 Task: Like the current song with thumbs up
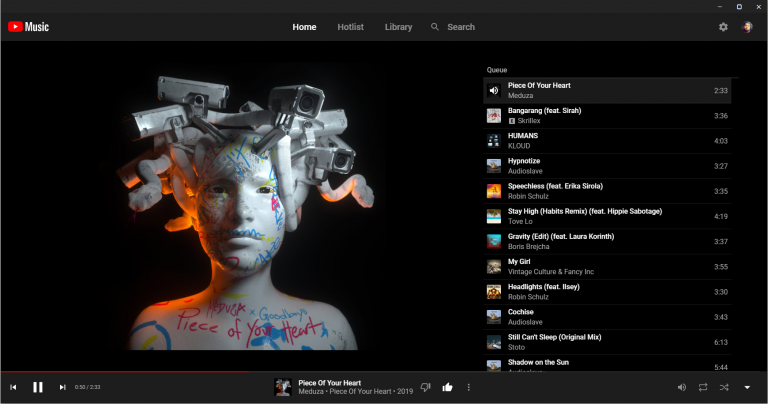tap(447, 387)
